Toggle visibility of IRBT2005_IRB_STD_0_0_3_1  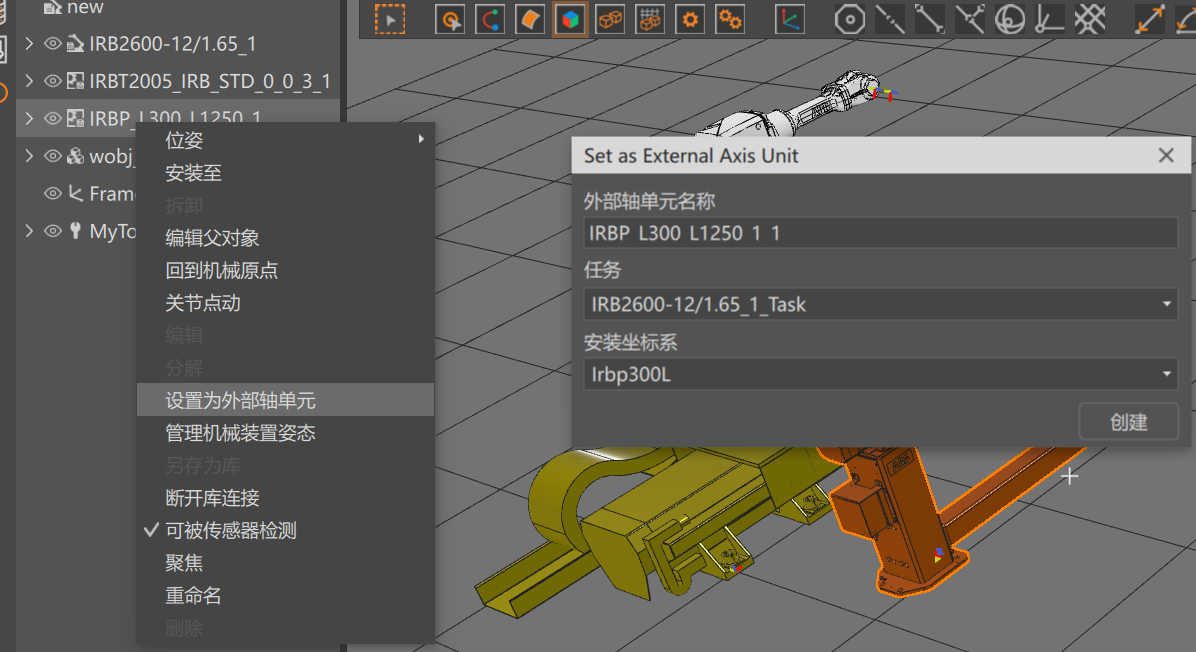(52, 81)
